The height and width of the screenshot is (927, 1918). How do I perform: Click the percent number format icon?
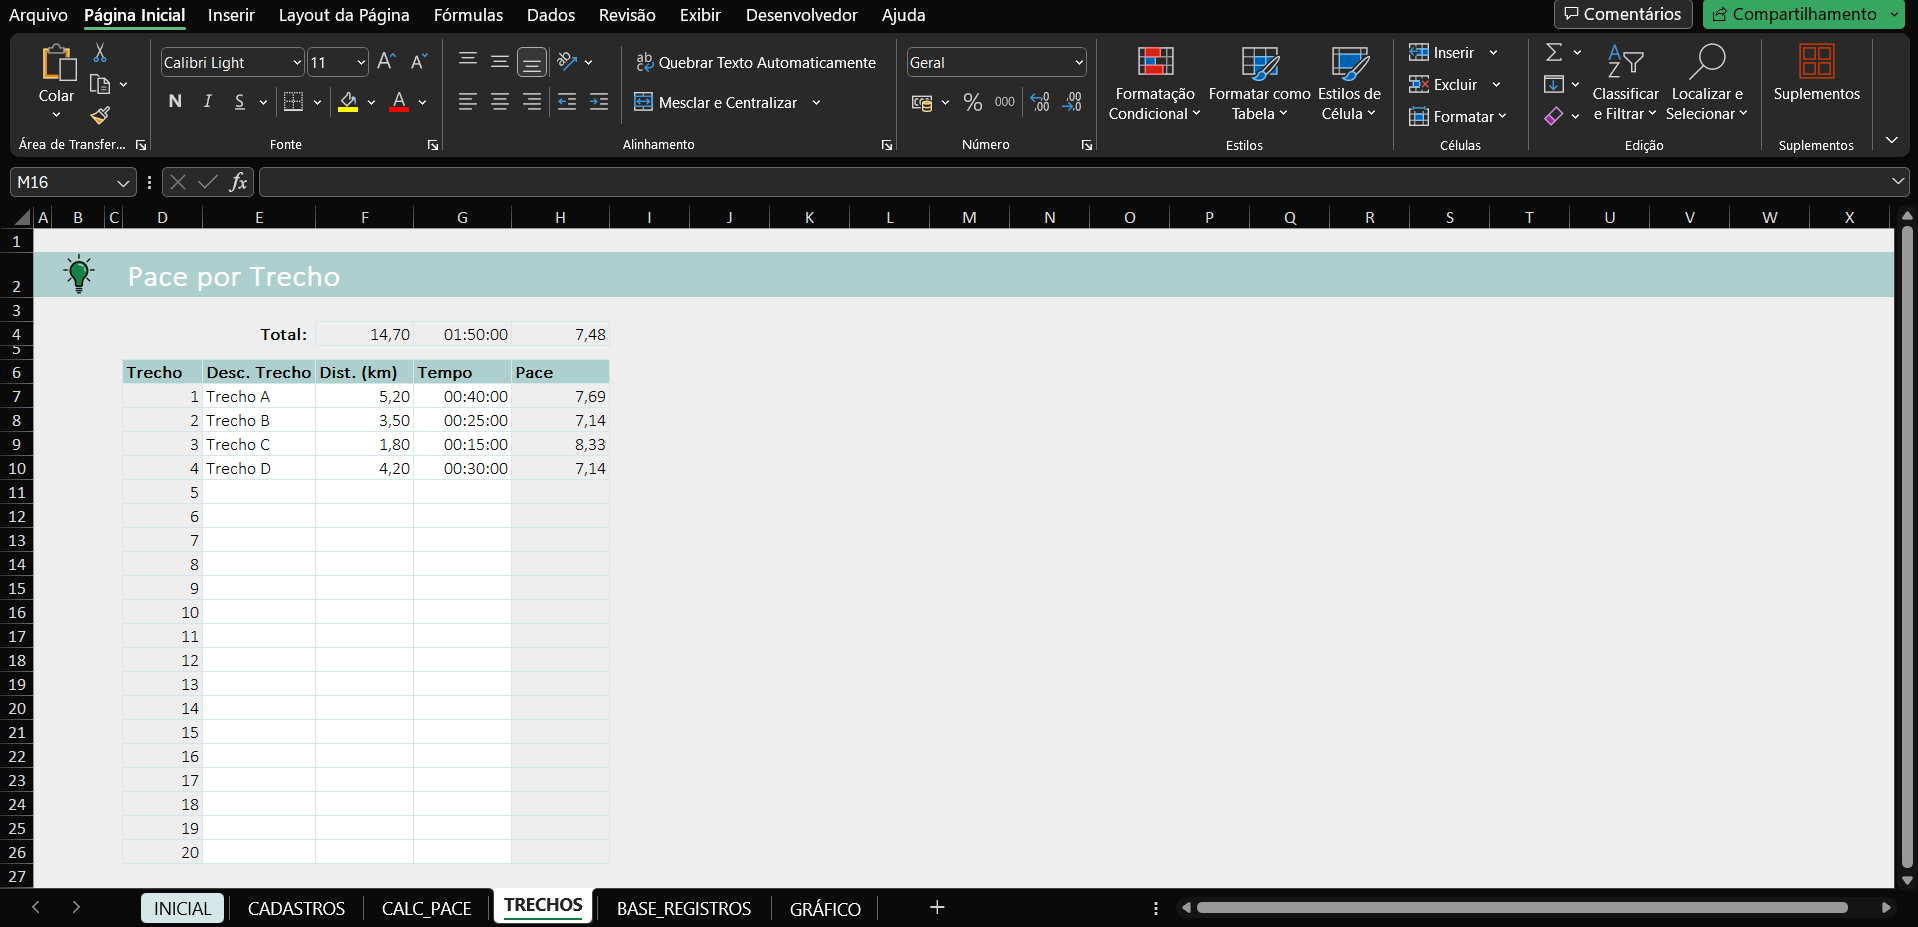coord(972,101)
